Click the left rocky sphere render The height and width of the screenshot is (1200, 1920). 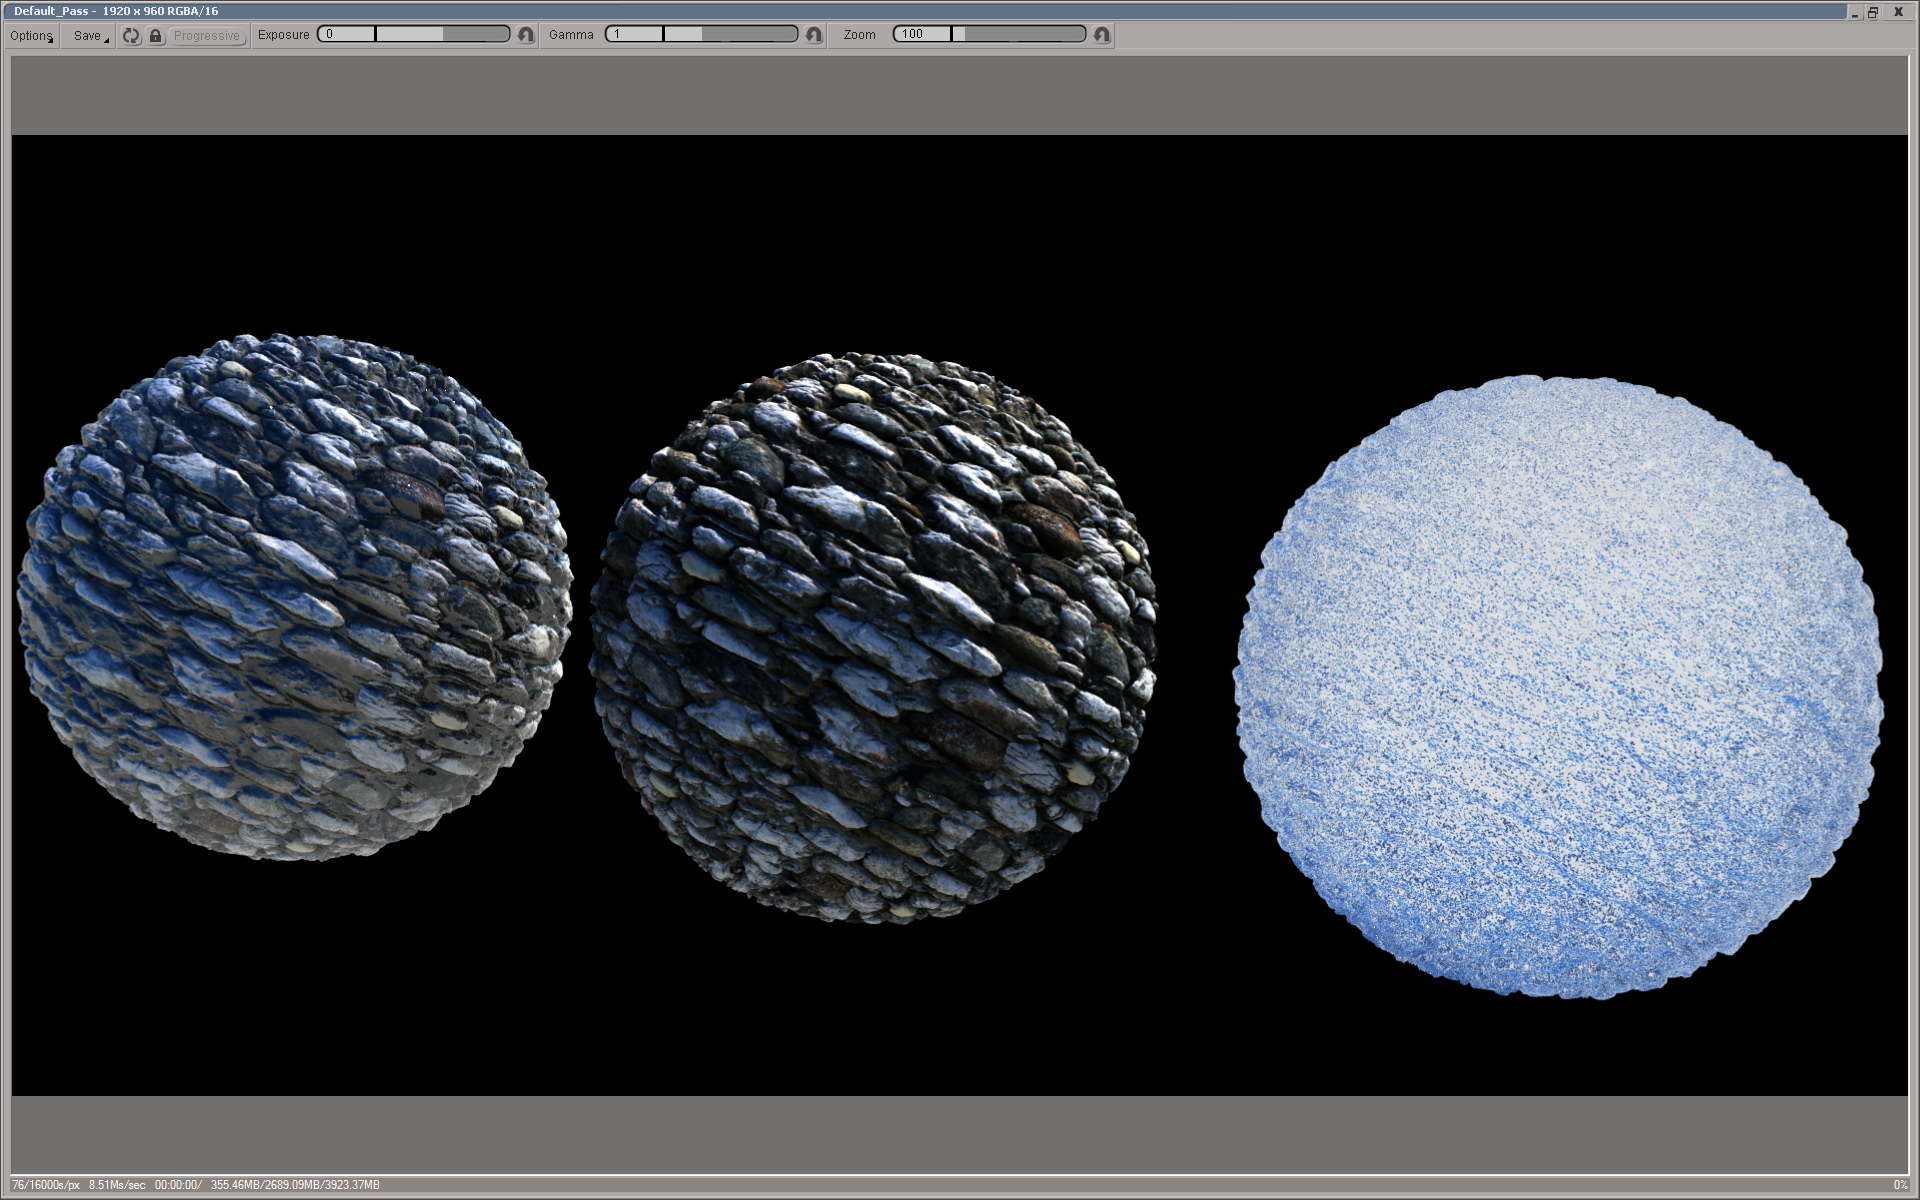click(x=295, y=597)
